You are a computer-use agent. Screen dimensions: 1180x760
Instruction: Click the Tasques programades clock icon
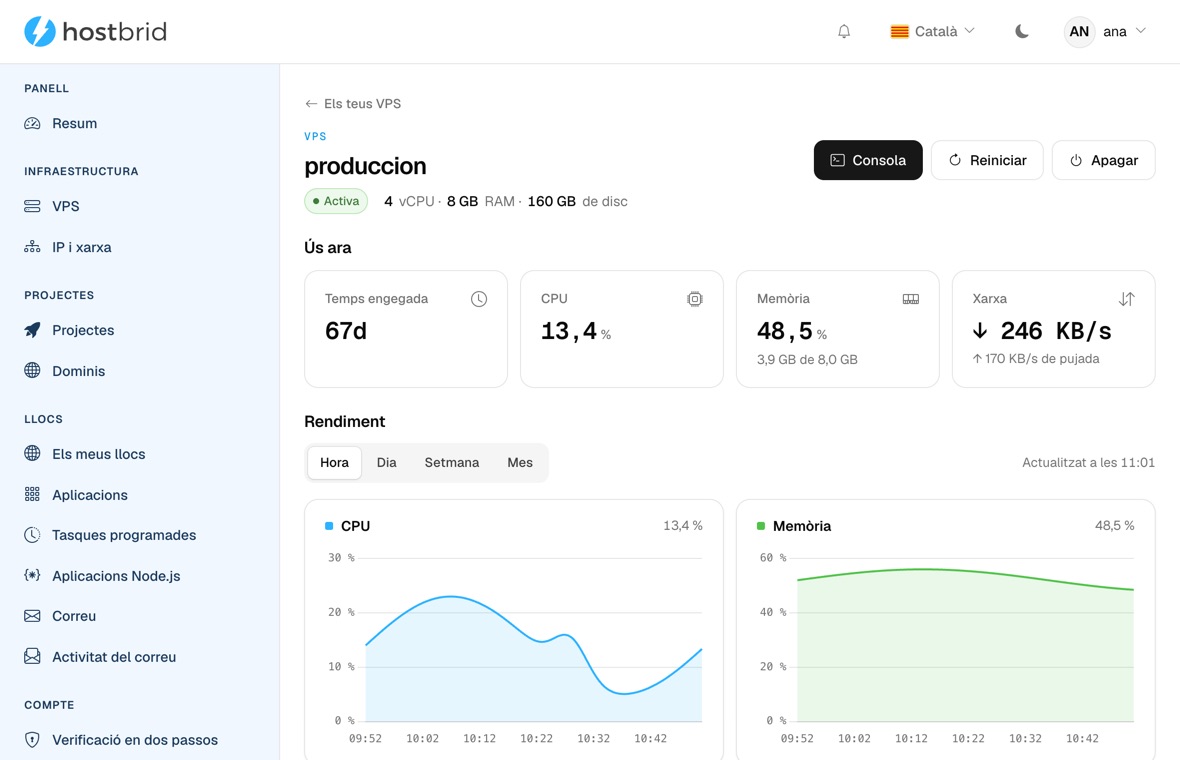point(32,535)
